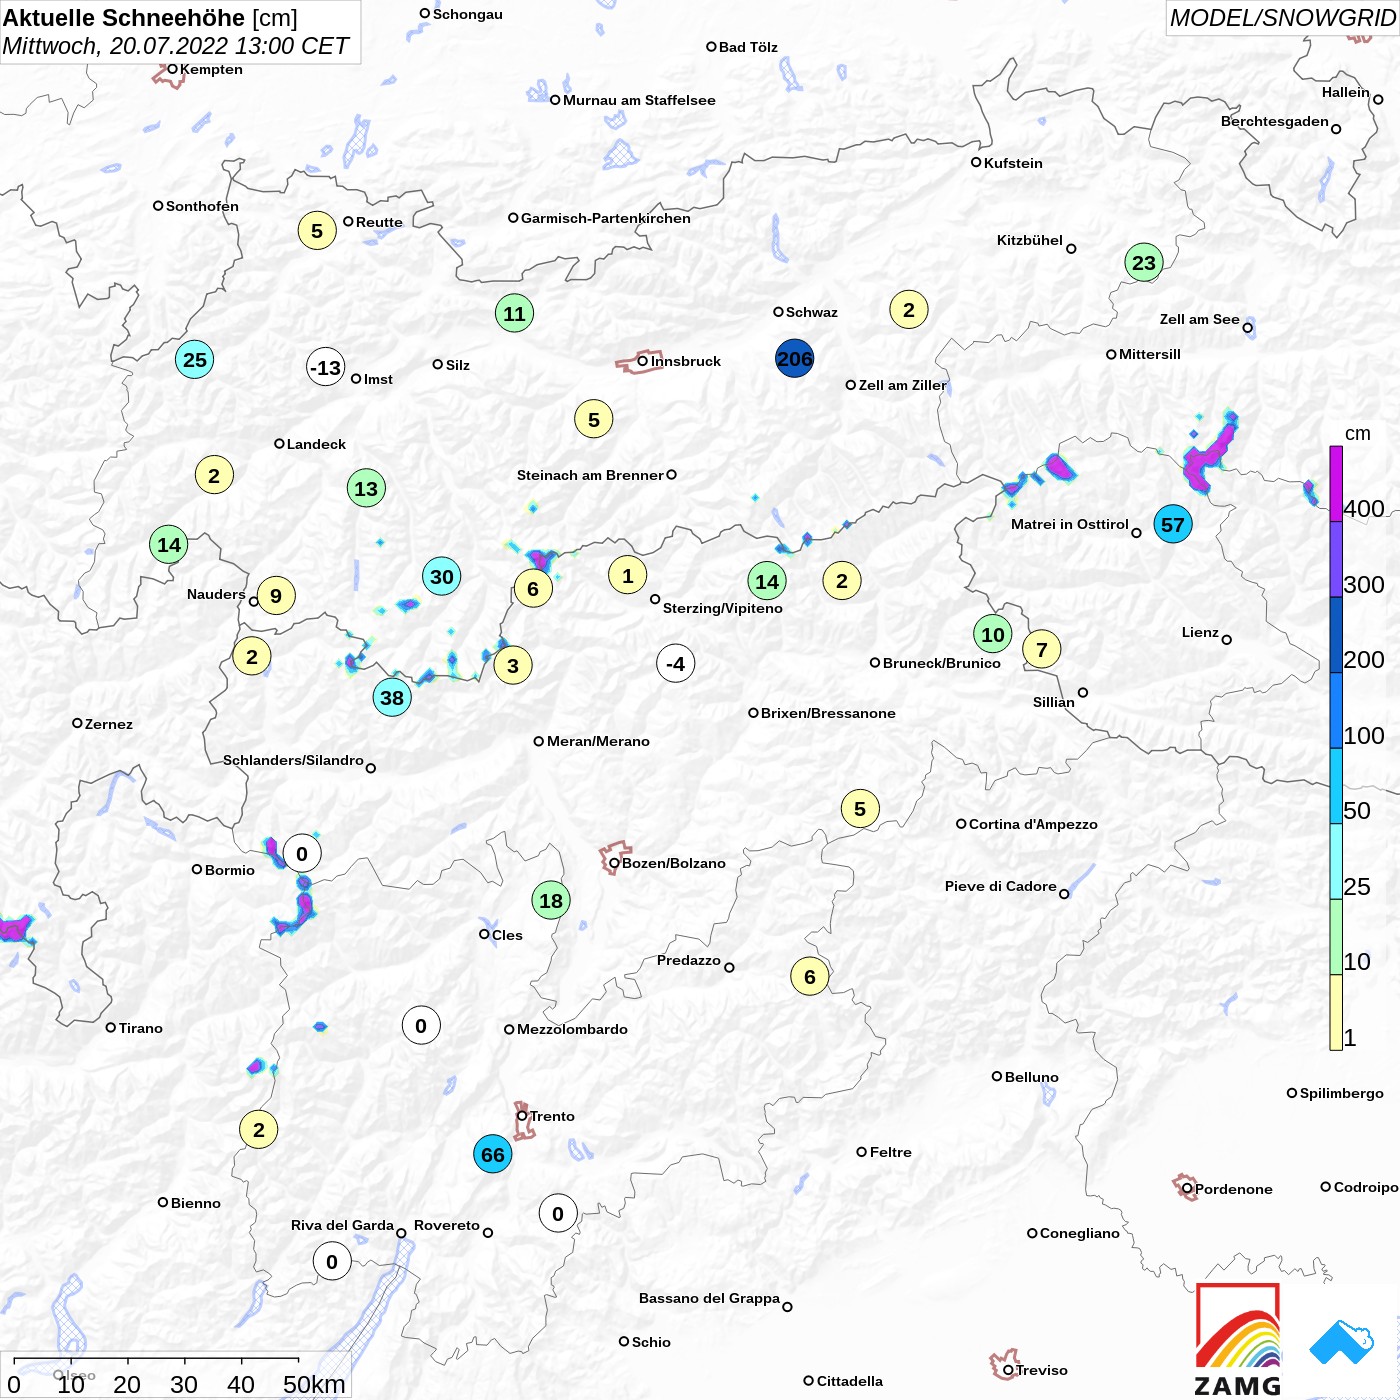
Task: Select the yellow 2 marker near Schwaz
Action: click(x=909, y=310)
